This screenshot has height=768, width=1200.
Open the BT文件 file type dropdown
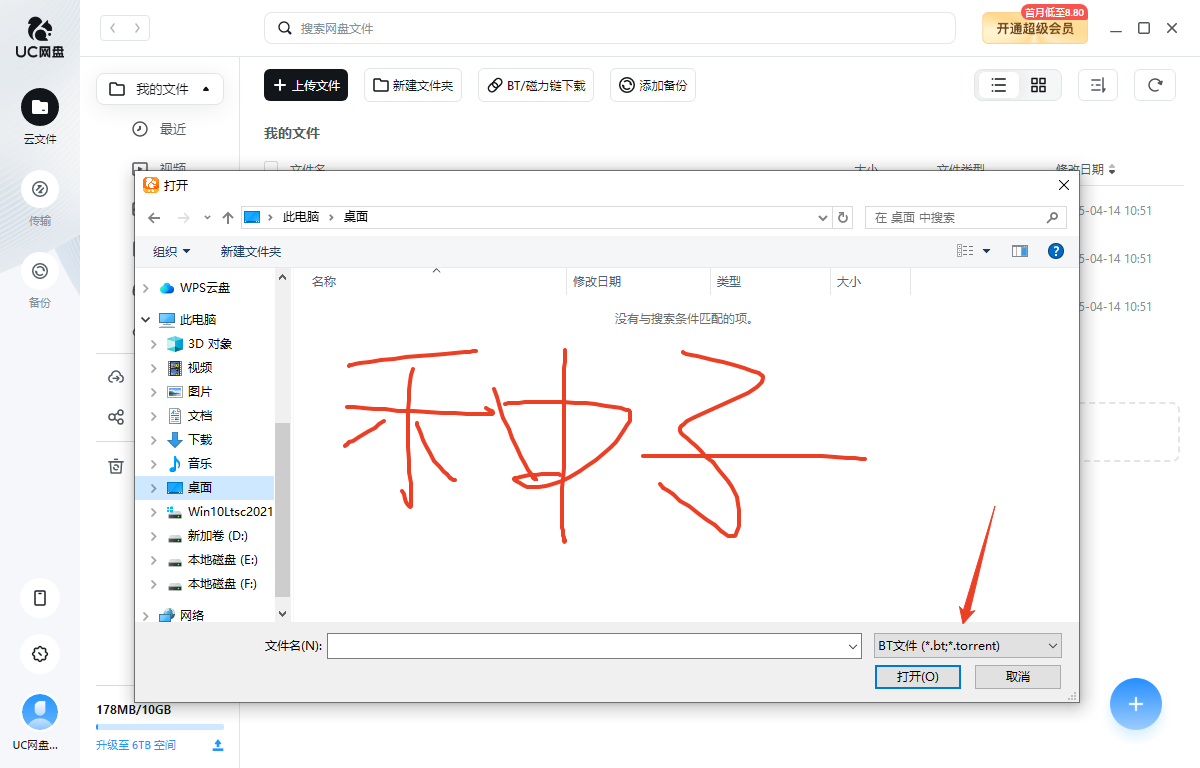pyautogui.click(x=968, y=646)
